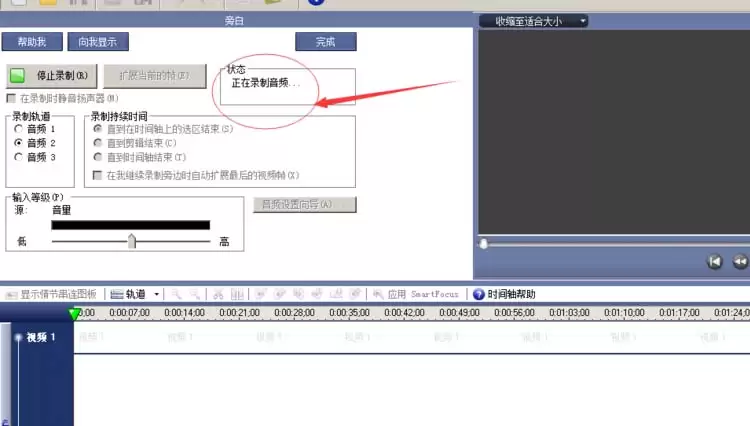This screenshot has height=426, width=750.
Task: Click 显示情节串连图板 toolbar item
Action: point(51,295)
